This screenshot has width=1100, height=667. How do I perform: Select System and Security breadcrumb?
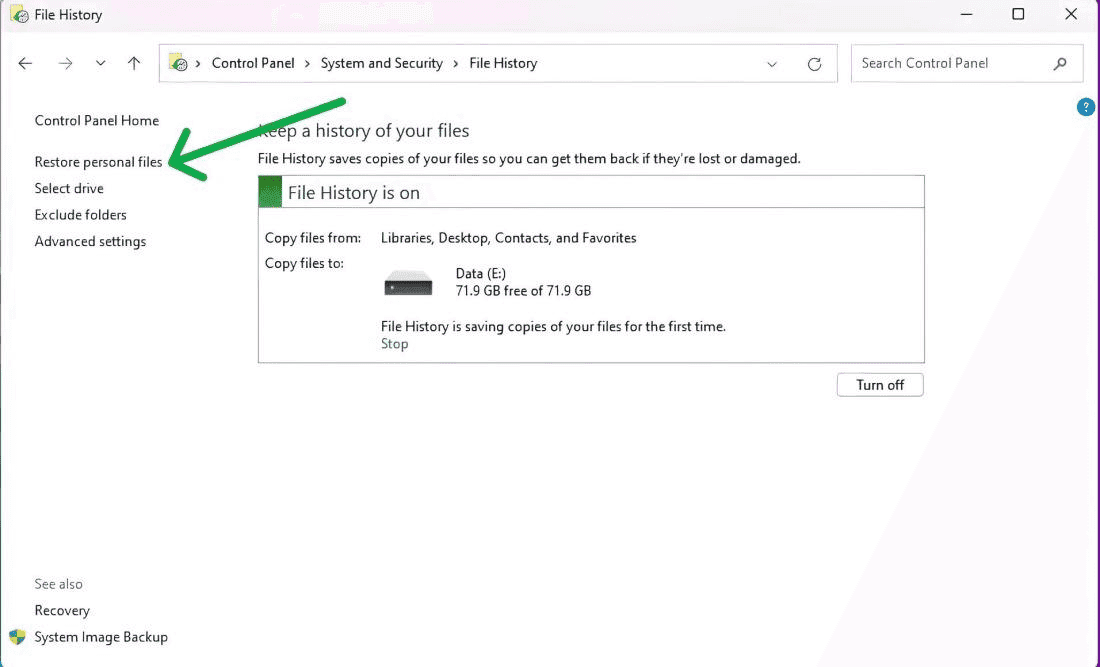(x=381, y=63)
